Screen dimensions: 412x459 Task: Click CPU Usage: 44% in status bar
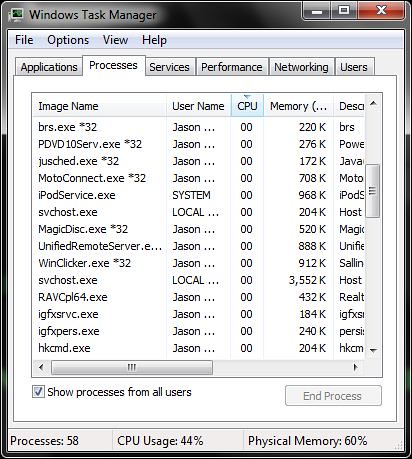(x=160, y=441)
